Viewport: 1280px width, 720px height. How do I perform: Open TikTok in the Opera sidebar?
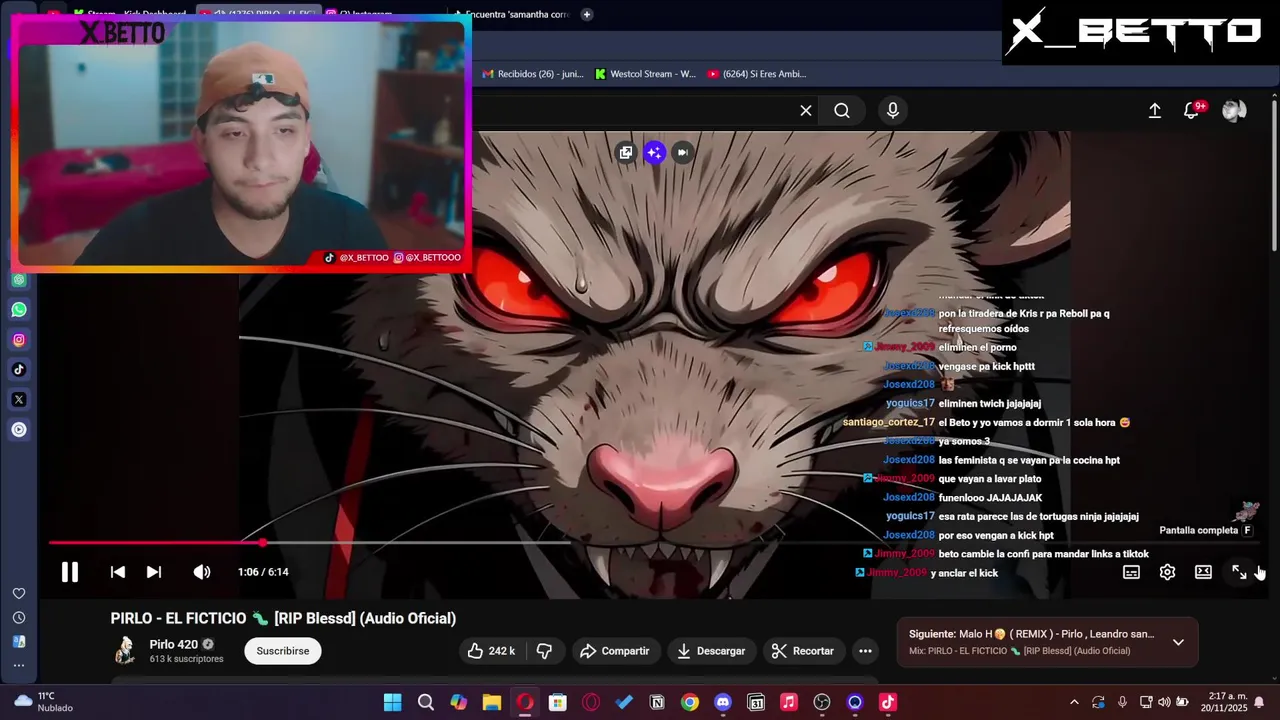click(19, 370)
